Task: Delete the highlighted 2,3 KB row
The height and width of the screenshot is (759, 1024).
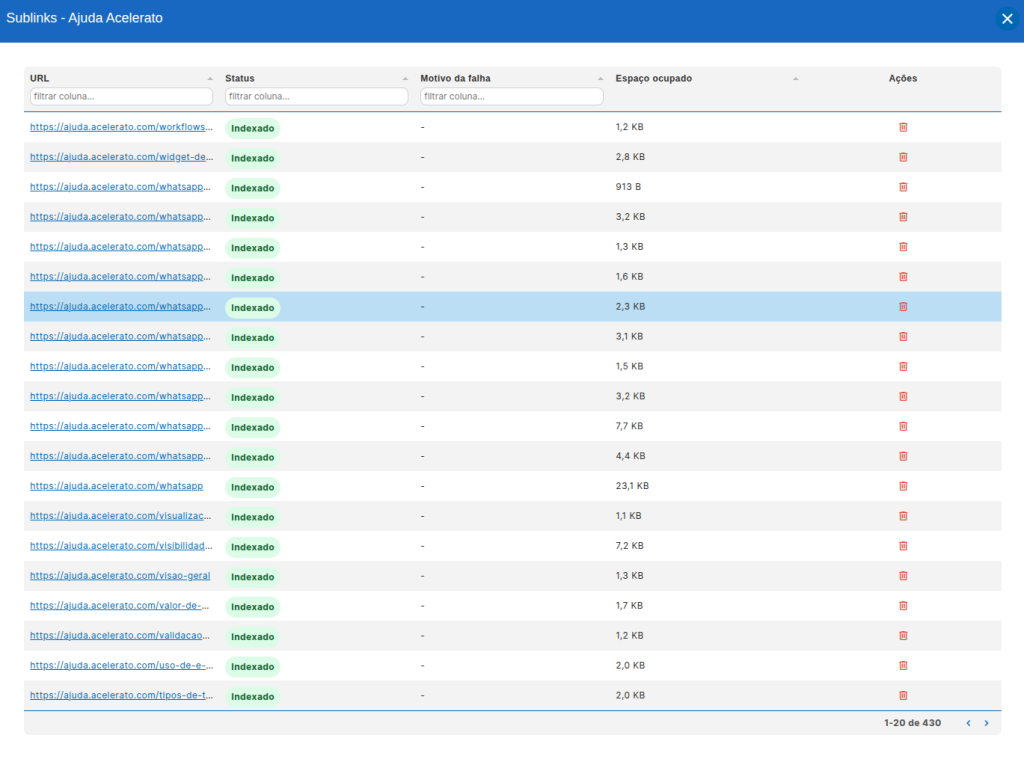Action: tap(903, 306)
